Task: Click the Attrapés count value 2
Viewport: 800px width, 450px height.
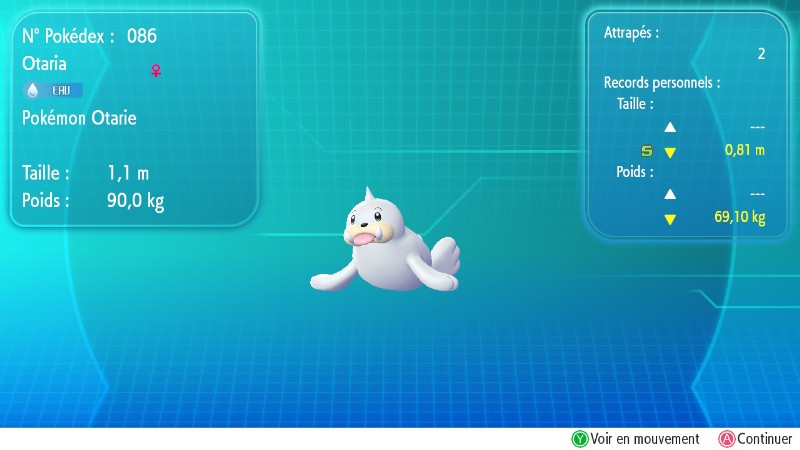Action: pyautogui.click(x=760, y=54)
